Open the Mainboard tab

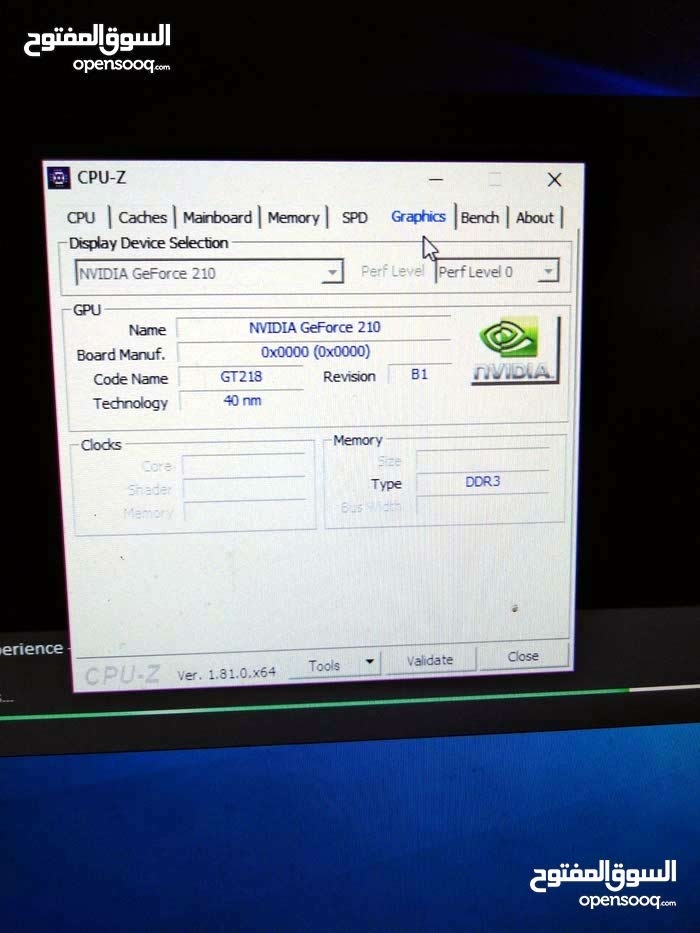(217, 218)
